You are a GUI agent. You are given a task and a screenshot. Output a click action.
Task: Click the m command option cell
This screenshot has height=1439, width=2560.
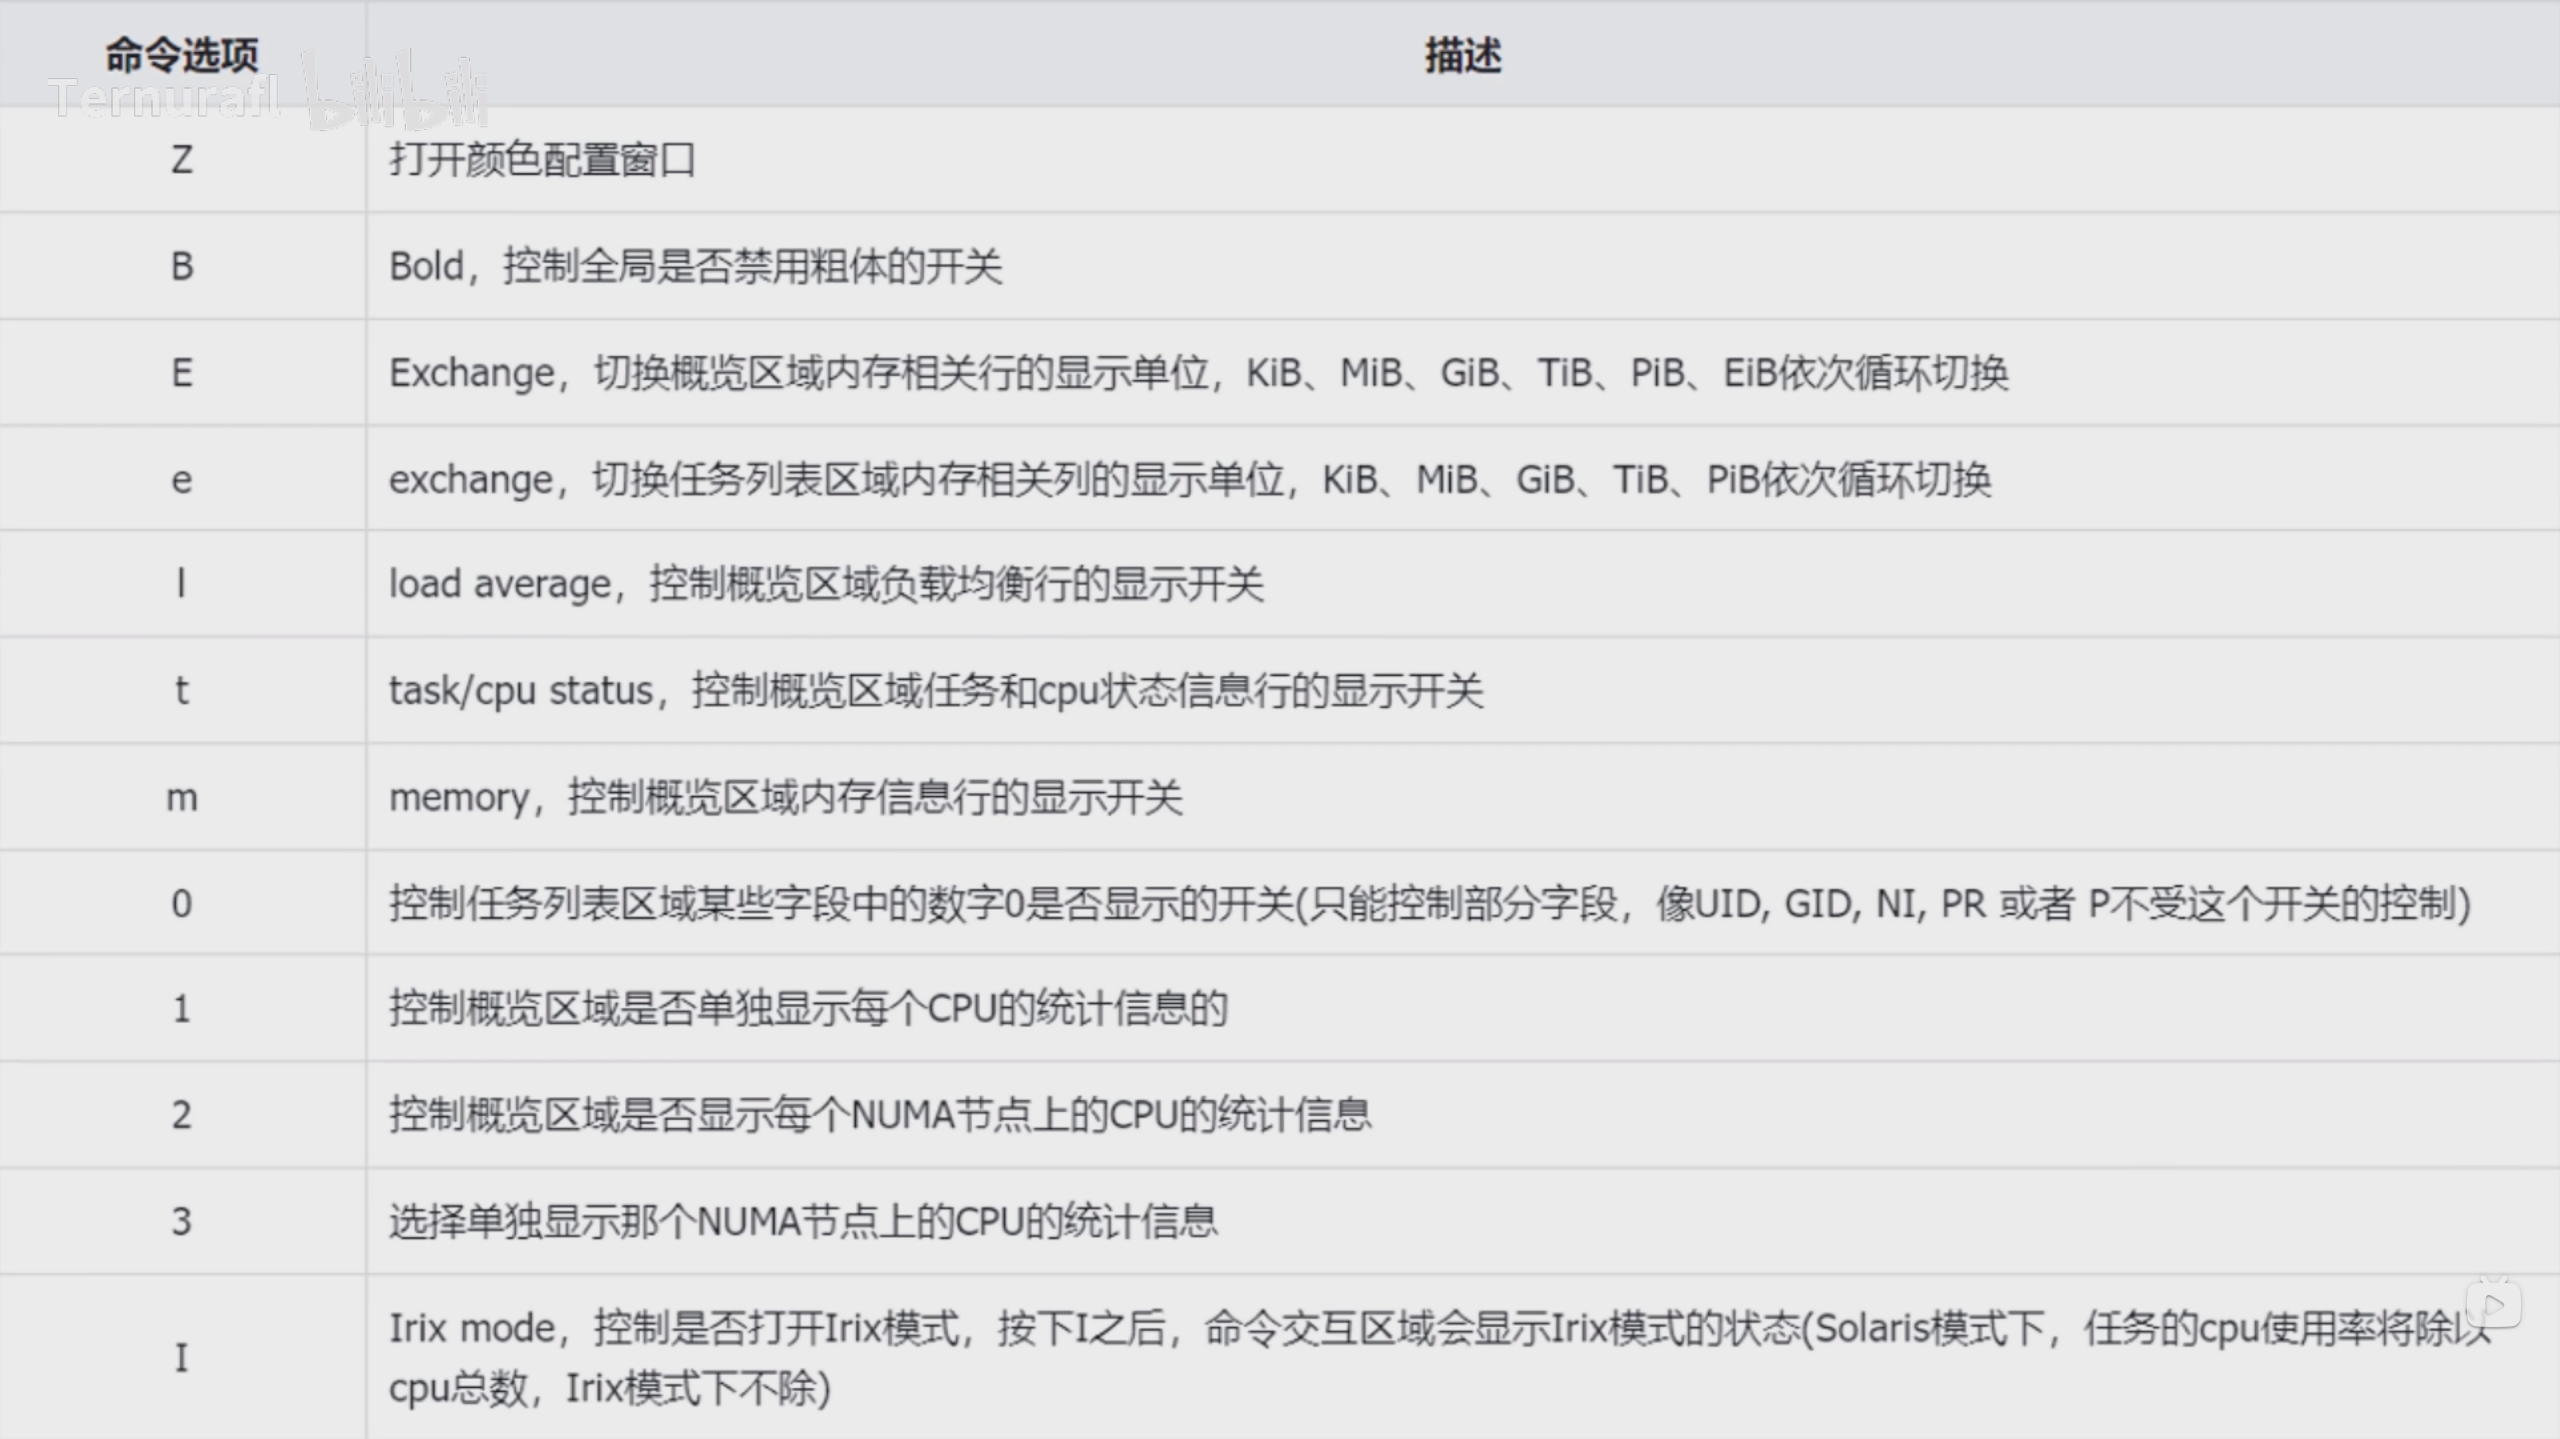point(182,798)
